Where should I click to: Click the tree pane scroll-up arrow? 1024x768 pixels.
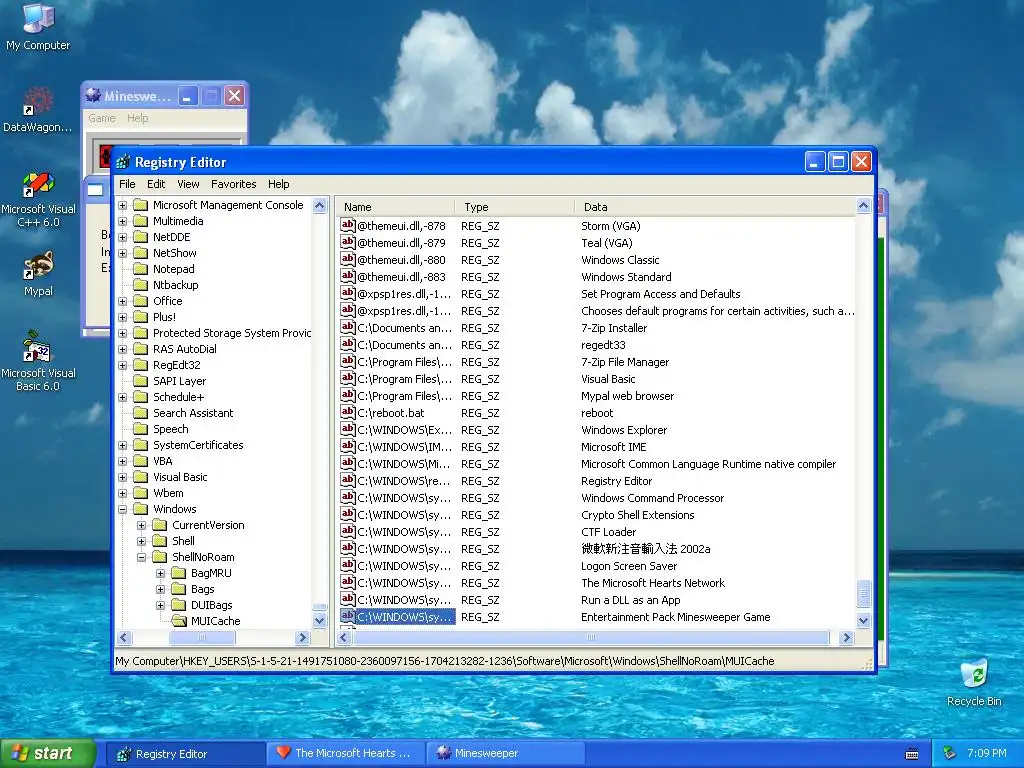[319, 206]
